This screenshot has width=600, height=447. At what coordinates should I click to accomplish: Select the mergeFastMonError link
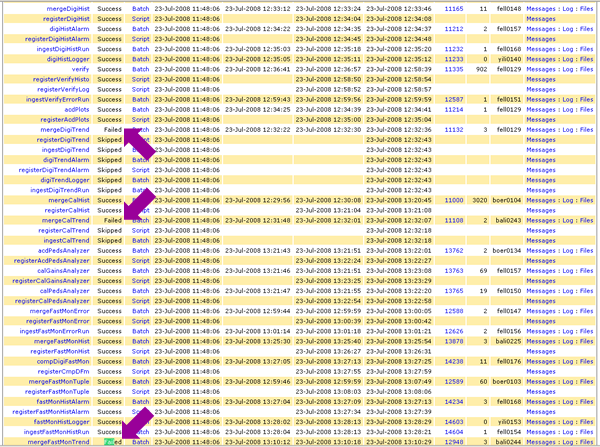pyautogui.click(x=59, y=311)
